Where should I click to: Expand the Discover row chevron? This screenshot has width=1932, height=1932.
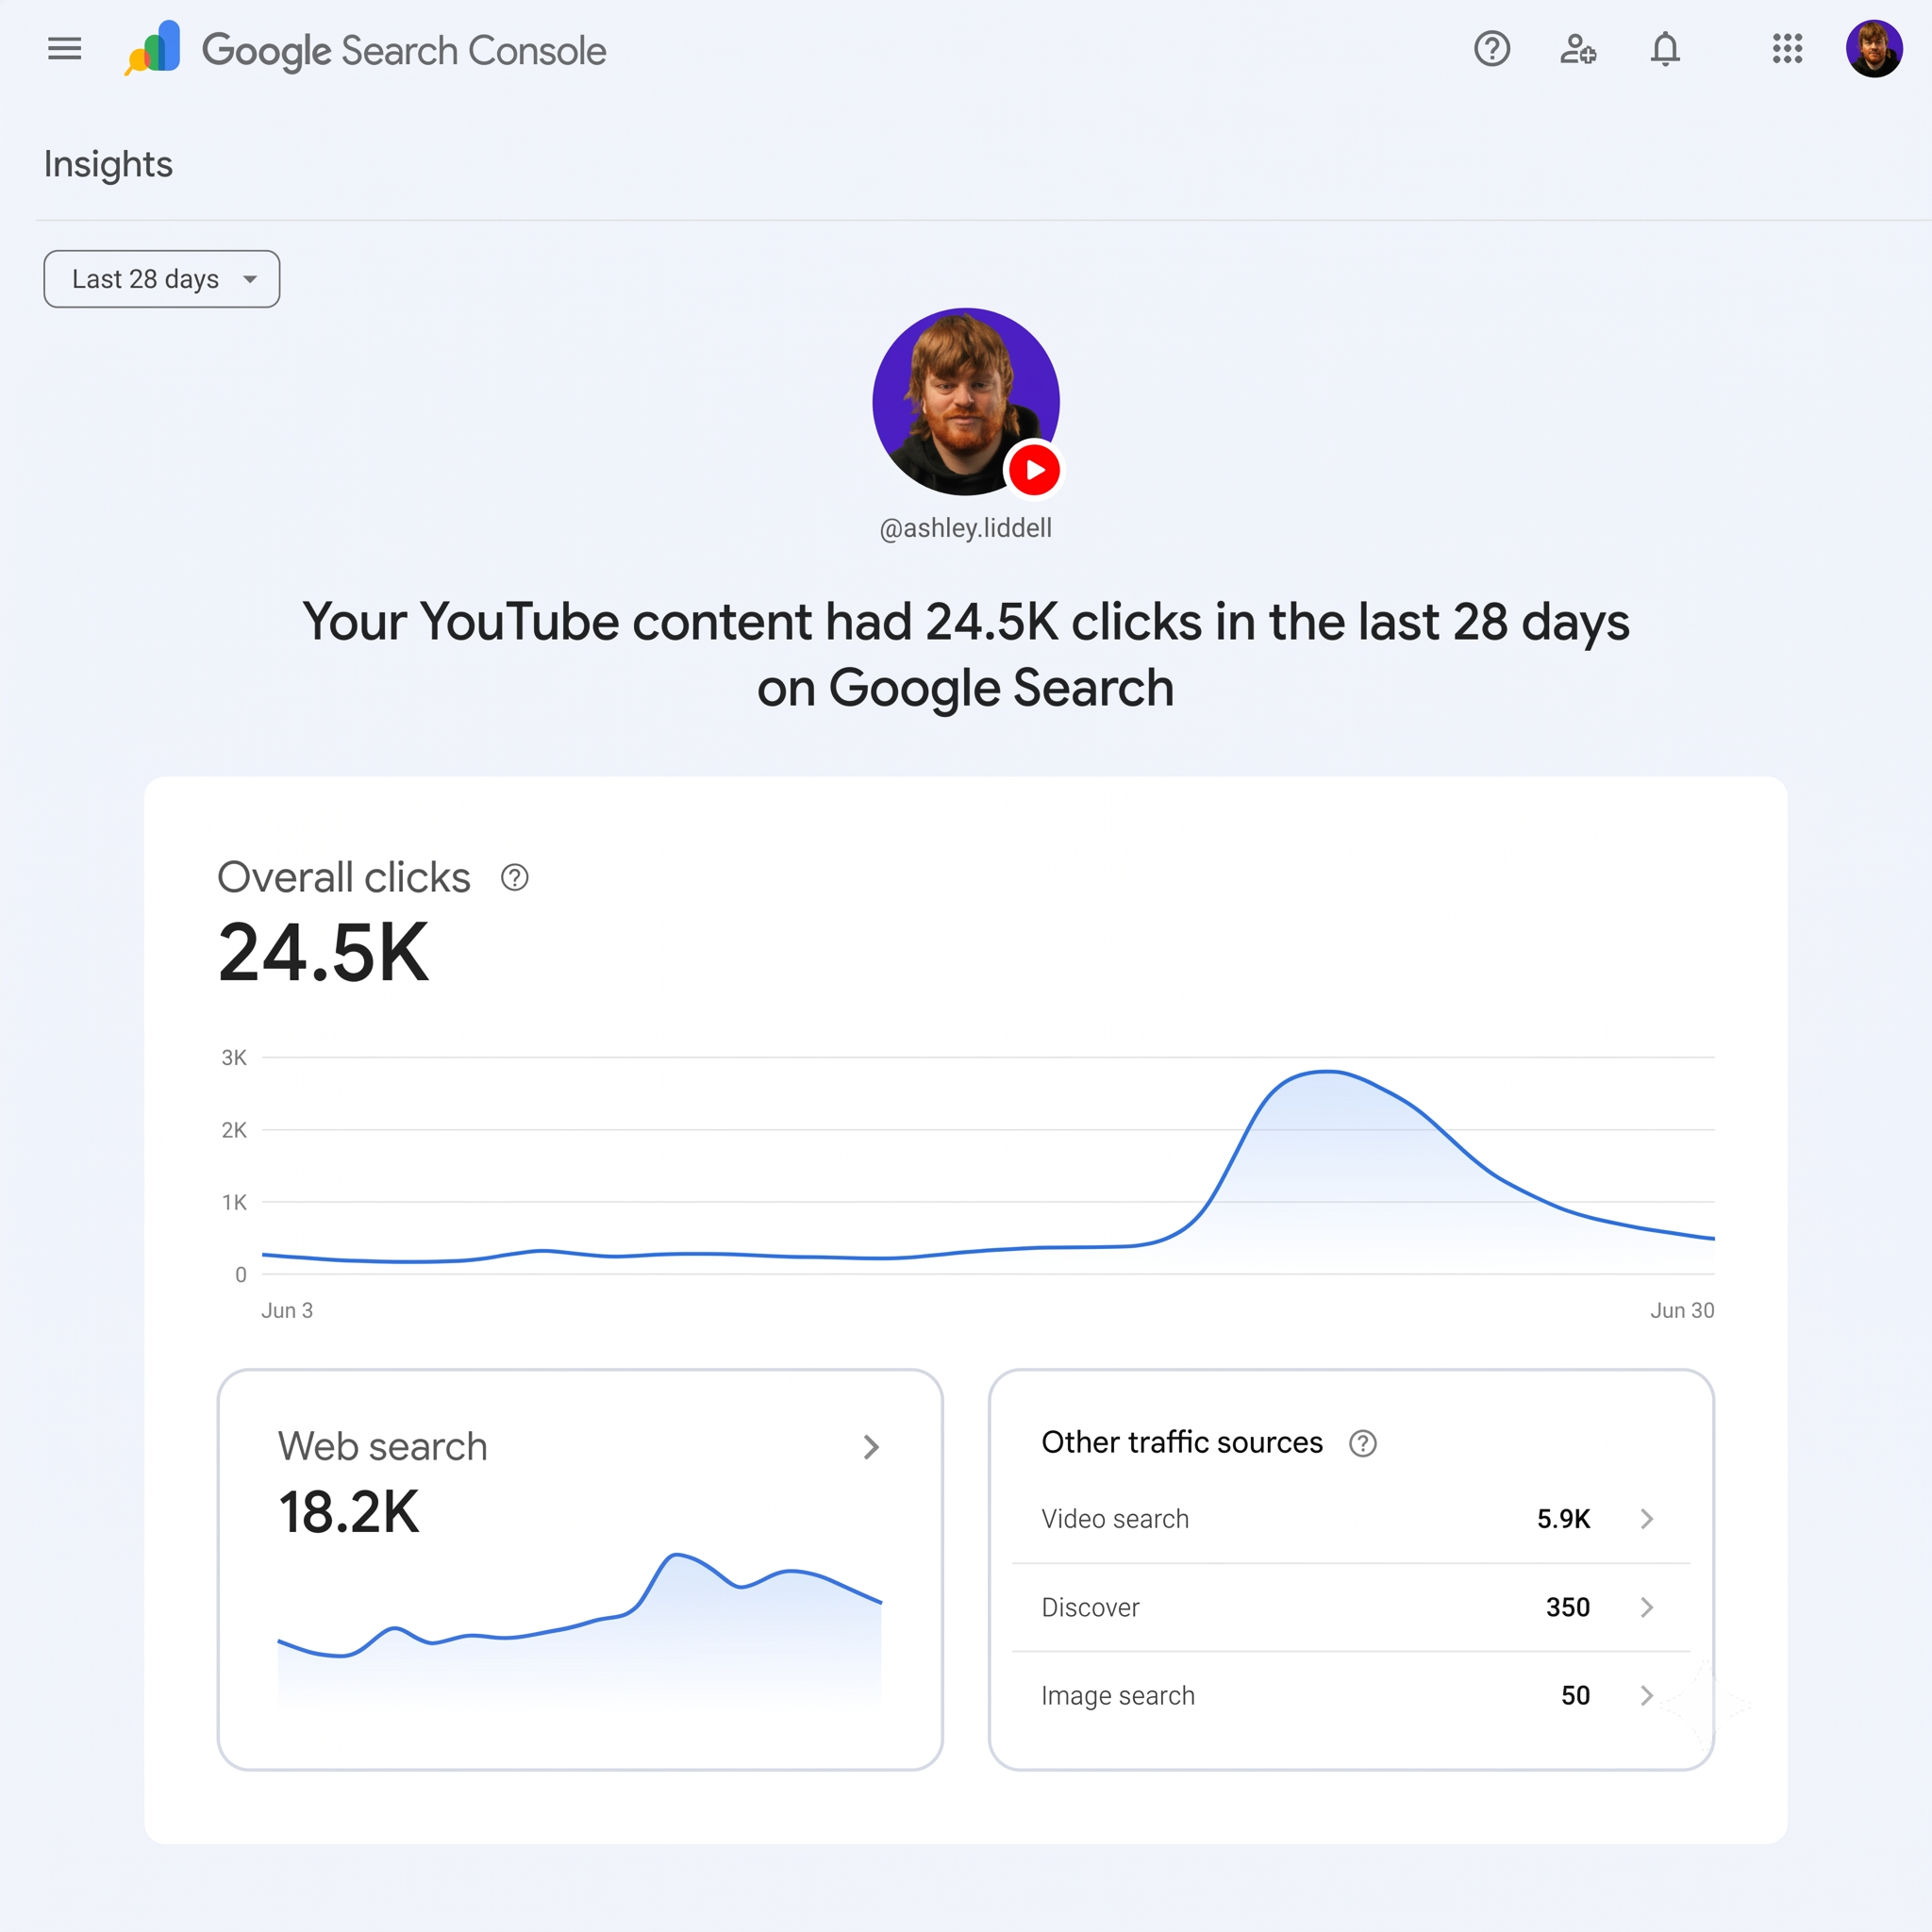pyautogui.click(x=1647, y=1607)
